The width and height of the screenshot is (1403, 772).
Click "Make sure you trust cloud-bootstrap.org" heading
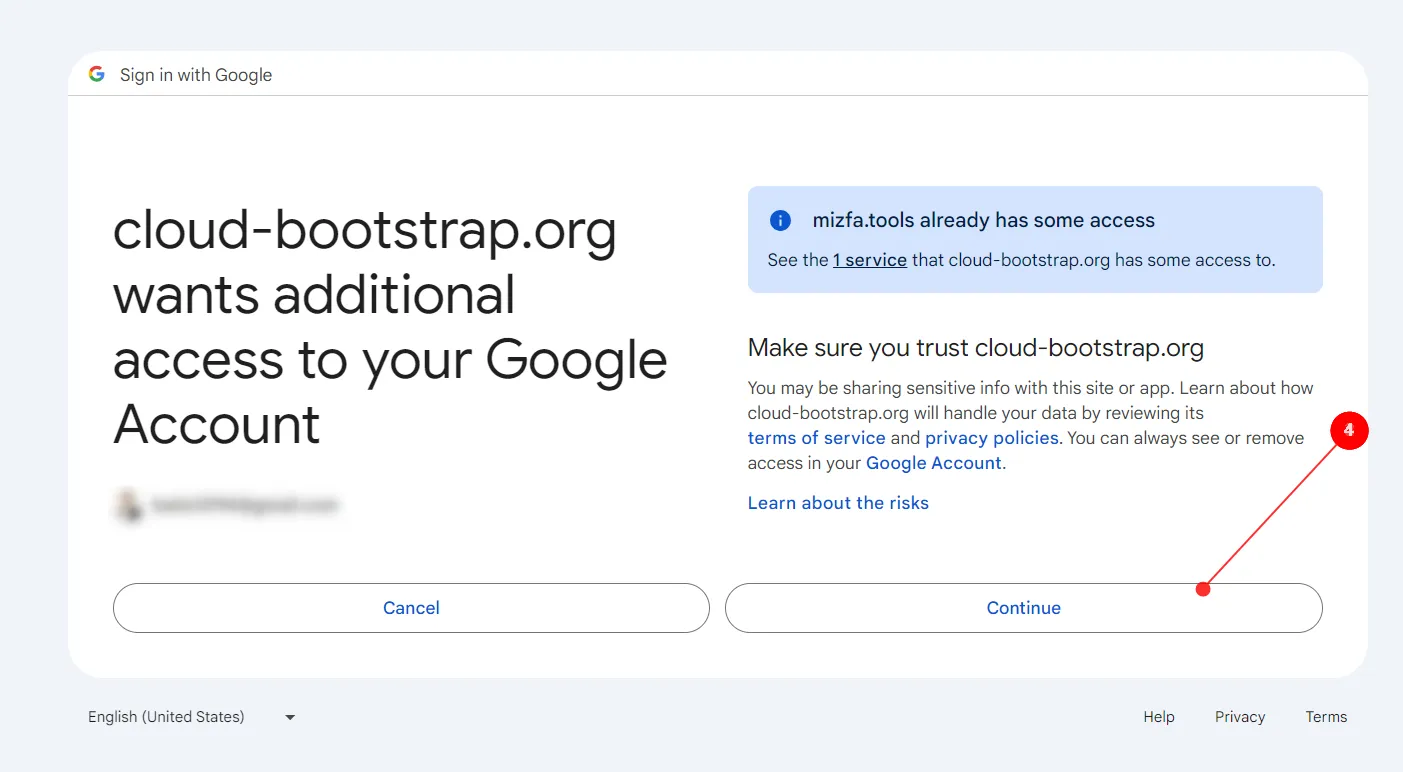[976, 348]
